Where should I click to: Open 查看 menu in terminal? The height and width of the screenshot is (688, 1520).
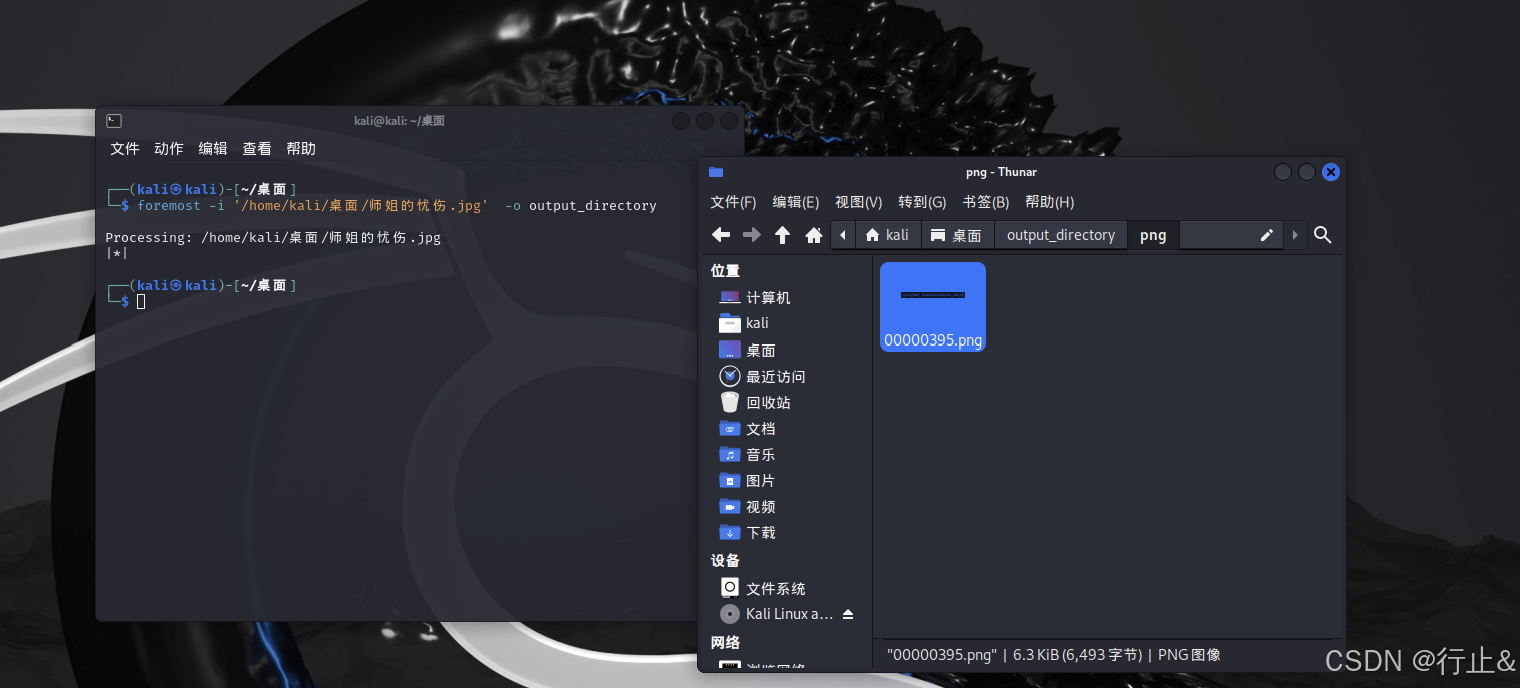coord(257,148)
